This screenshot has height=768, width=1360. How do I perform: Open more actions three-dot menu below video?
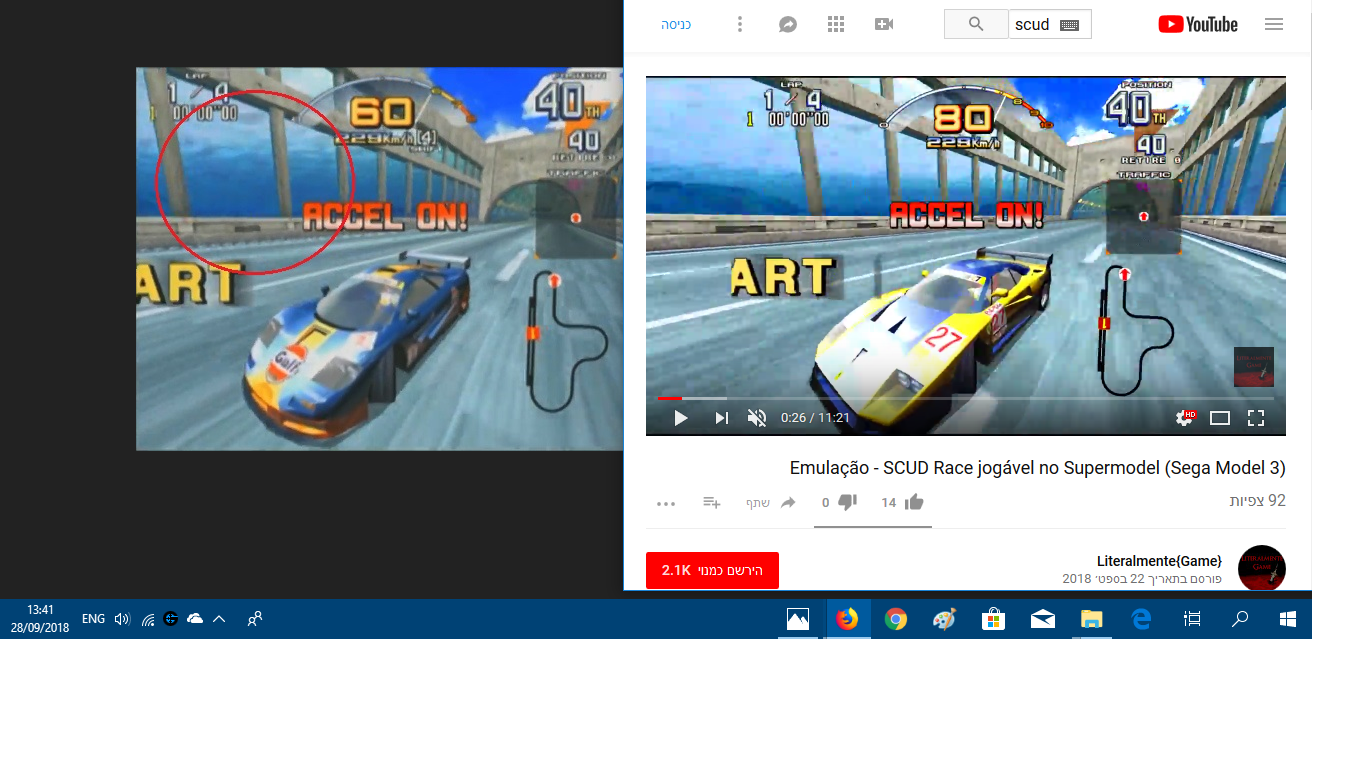pos(666,503)
